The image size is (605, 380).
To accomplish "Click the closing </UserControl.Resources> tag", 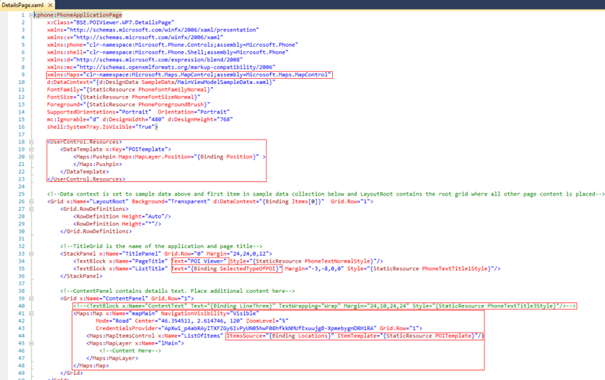I will (x=86, y=179).
